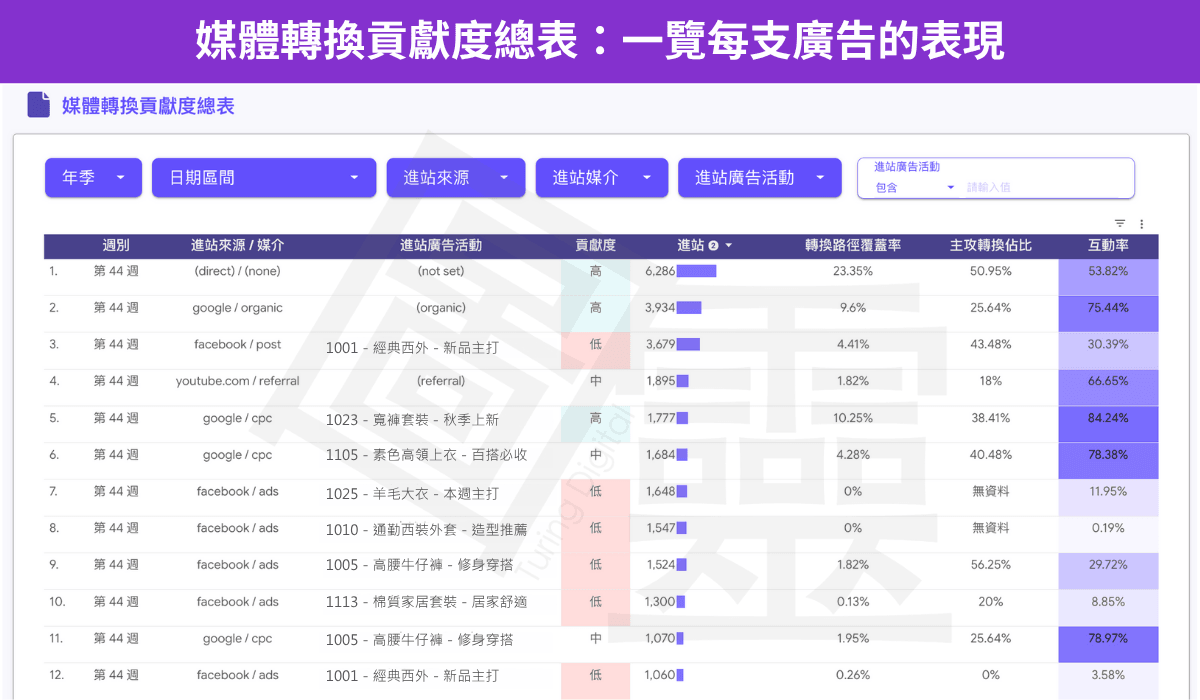Click the sort arrow in 進站 header
Viewport: 1200px width, 700px height.
click(728, 246)
